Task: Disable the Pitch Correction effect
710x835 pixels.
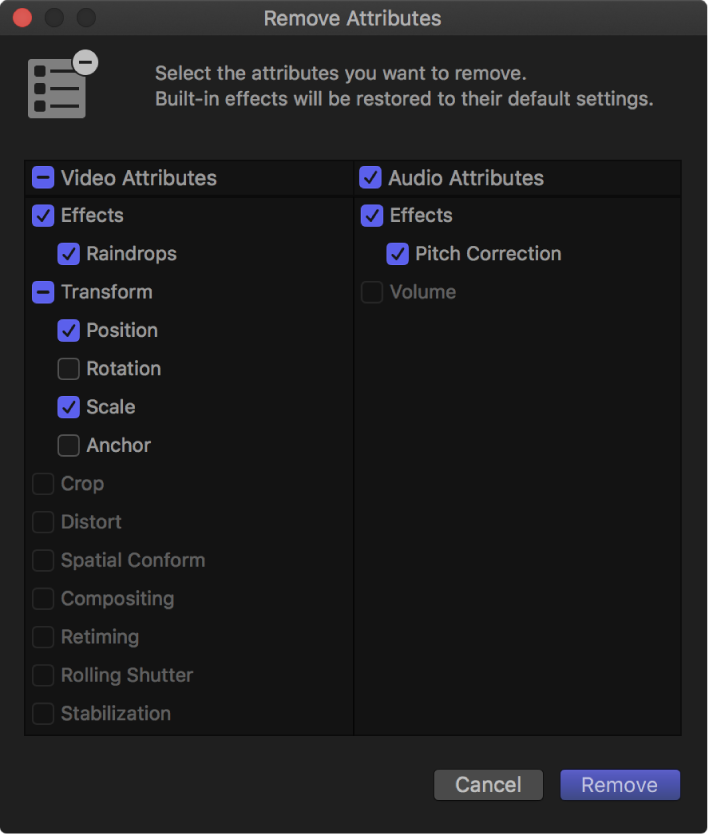Action: (397, 254)
